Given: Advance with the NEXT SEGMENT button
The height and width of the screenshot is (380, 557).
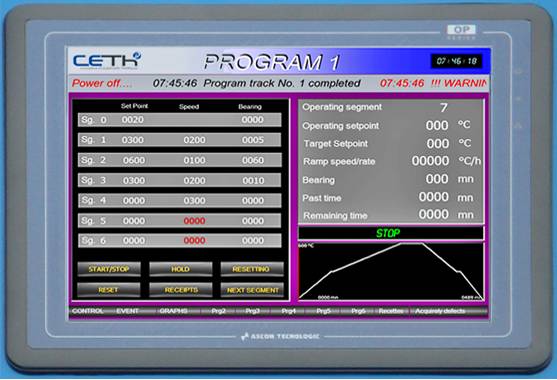Looking at the screenshot, I should point(252,290).
